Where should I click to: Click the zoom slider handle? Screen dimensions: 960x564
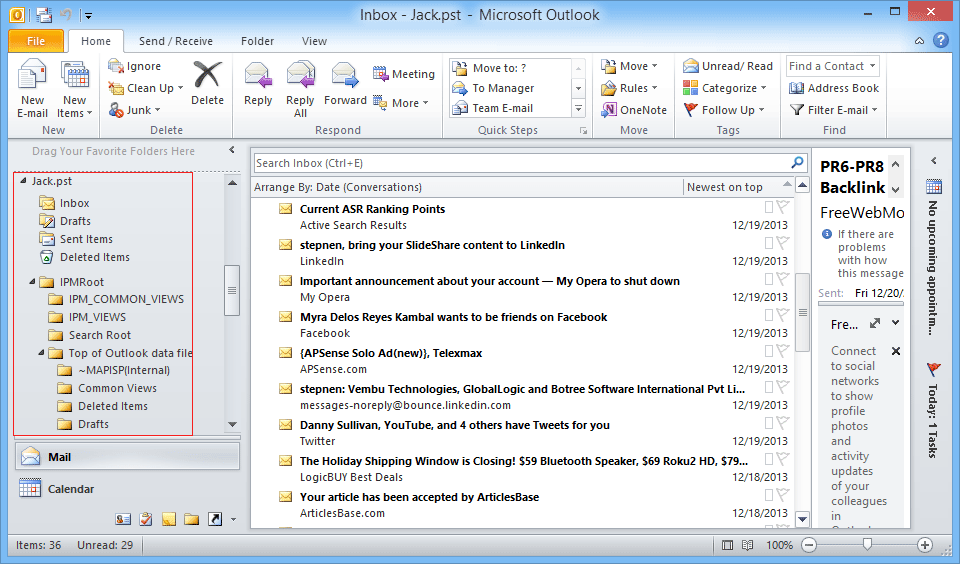867,544
